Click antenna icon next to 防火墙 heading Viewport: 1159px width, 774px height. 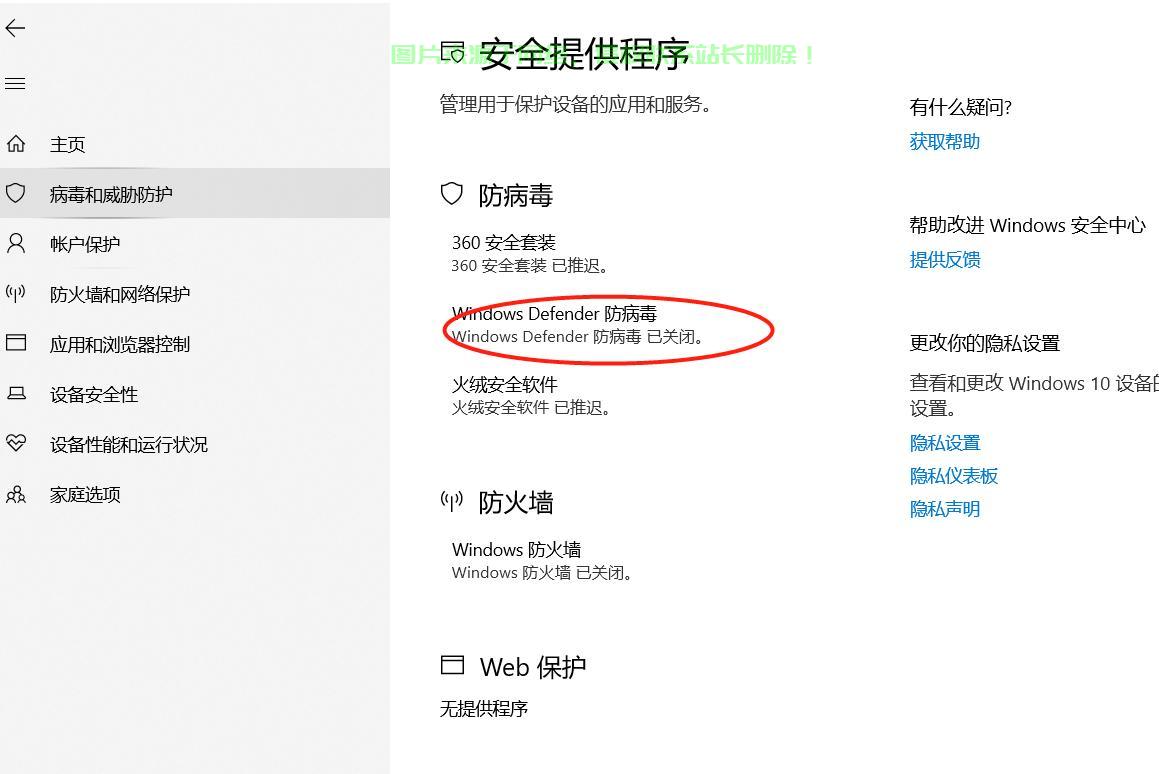[x=452, y=502]
